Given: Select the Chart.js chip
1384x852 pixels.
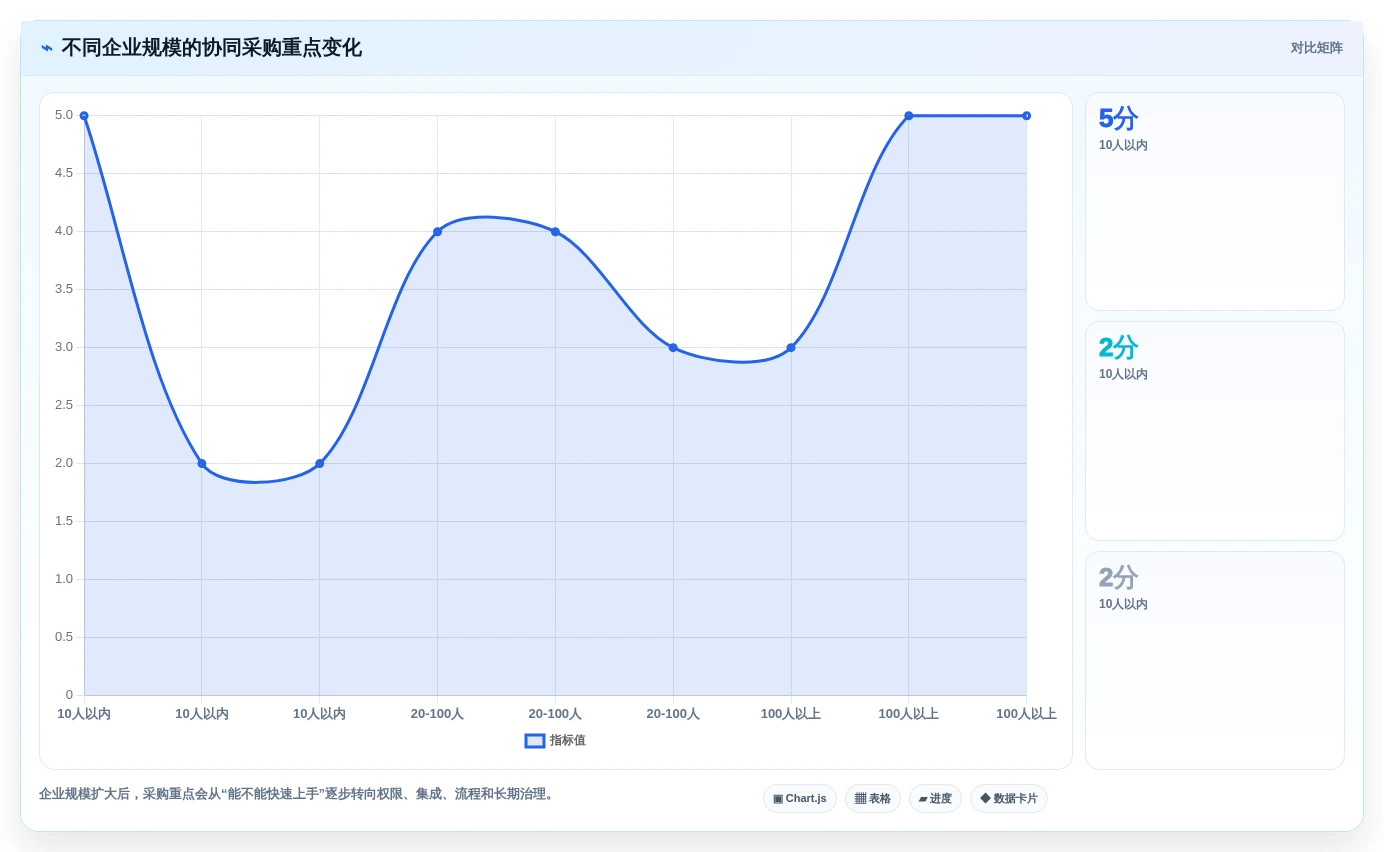Looking at the screenshot, I should click(x=800, y=798).
